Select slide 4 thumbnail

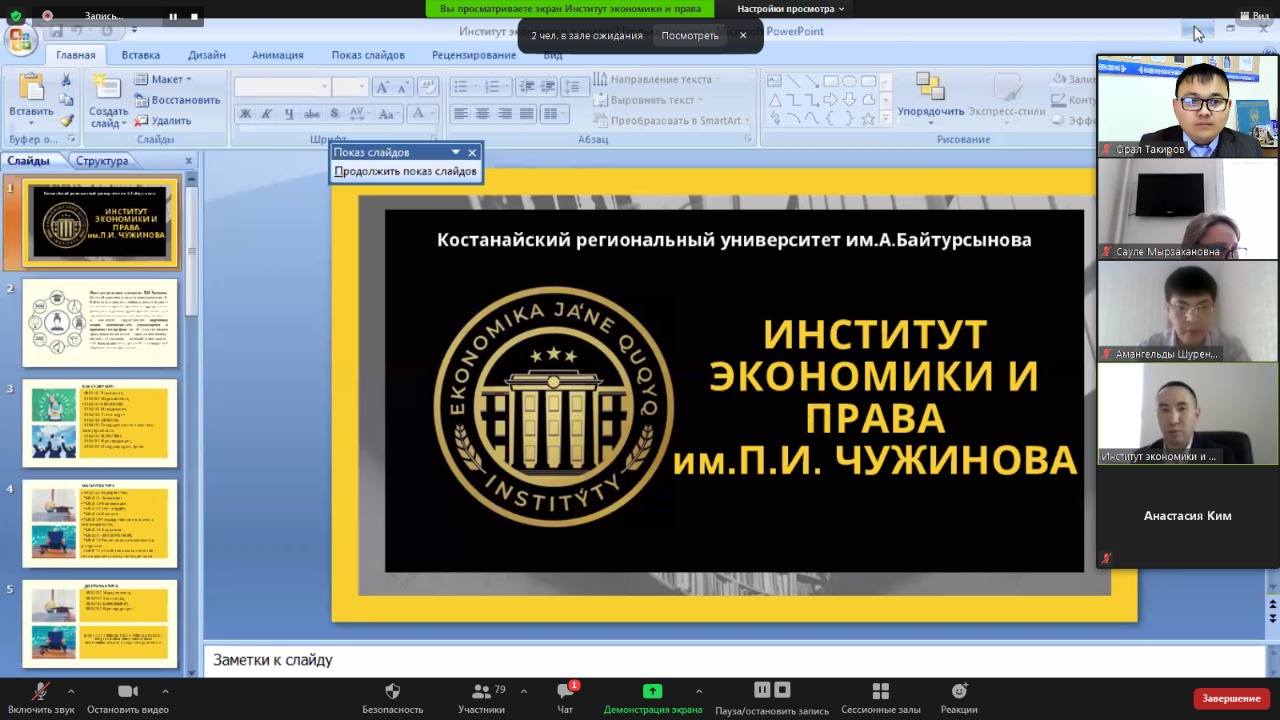100,524
